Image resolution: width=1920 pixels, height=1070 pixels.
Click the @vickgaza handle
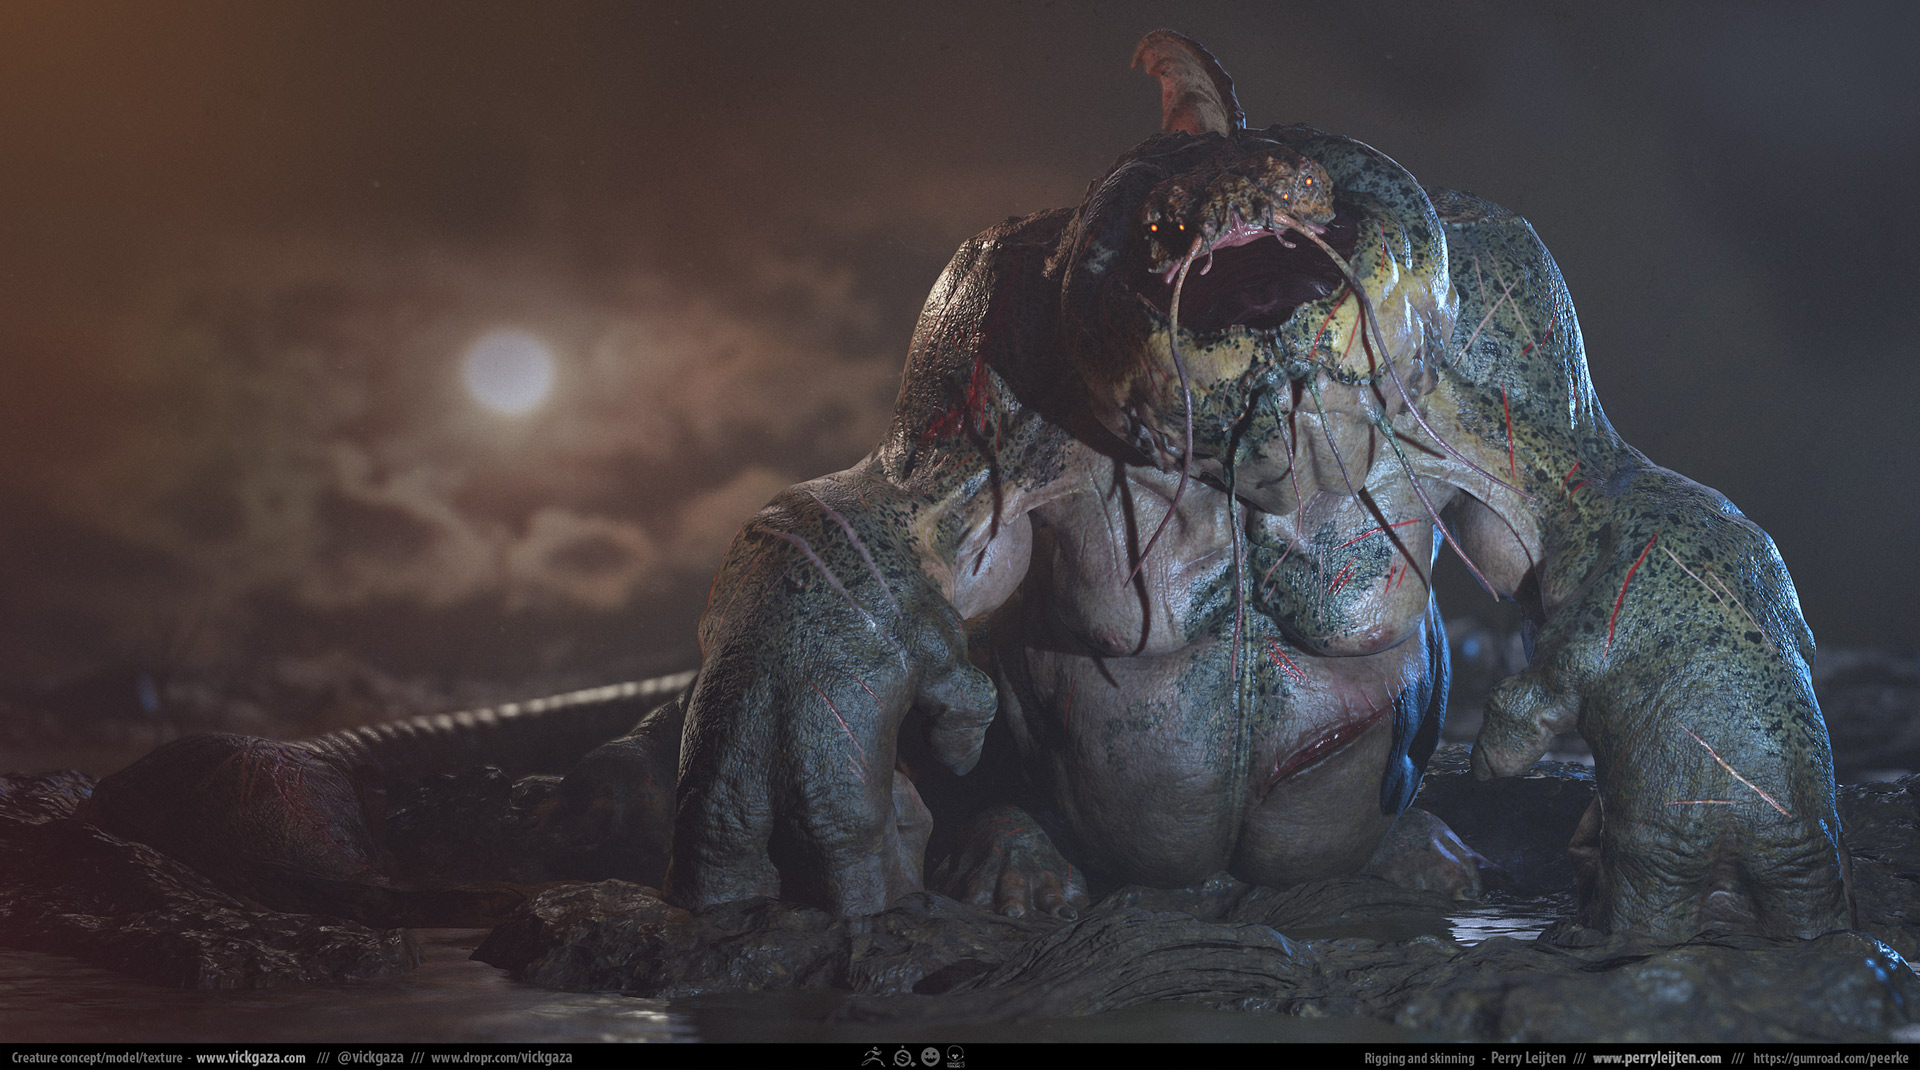(370, 1057)
